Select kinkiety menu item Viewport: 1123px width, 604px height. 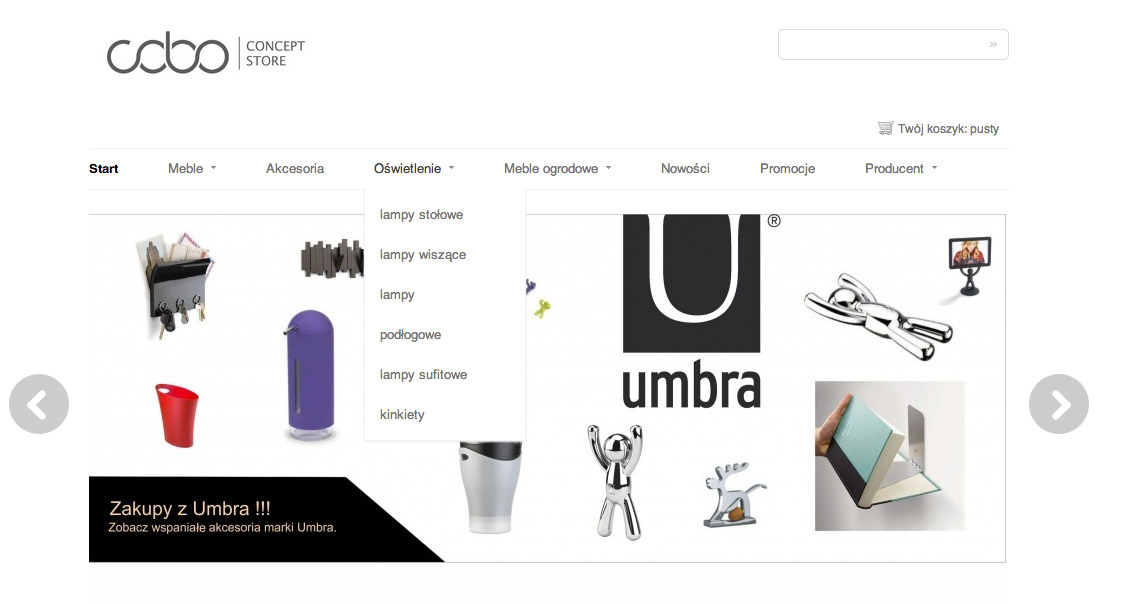coord(402,414)
